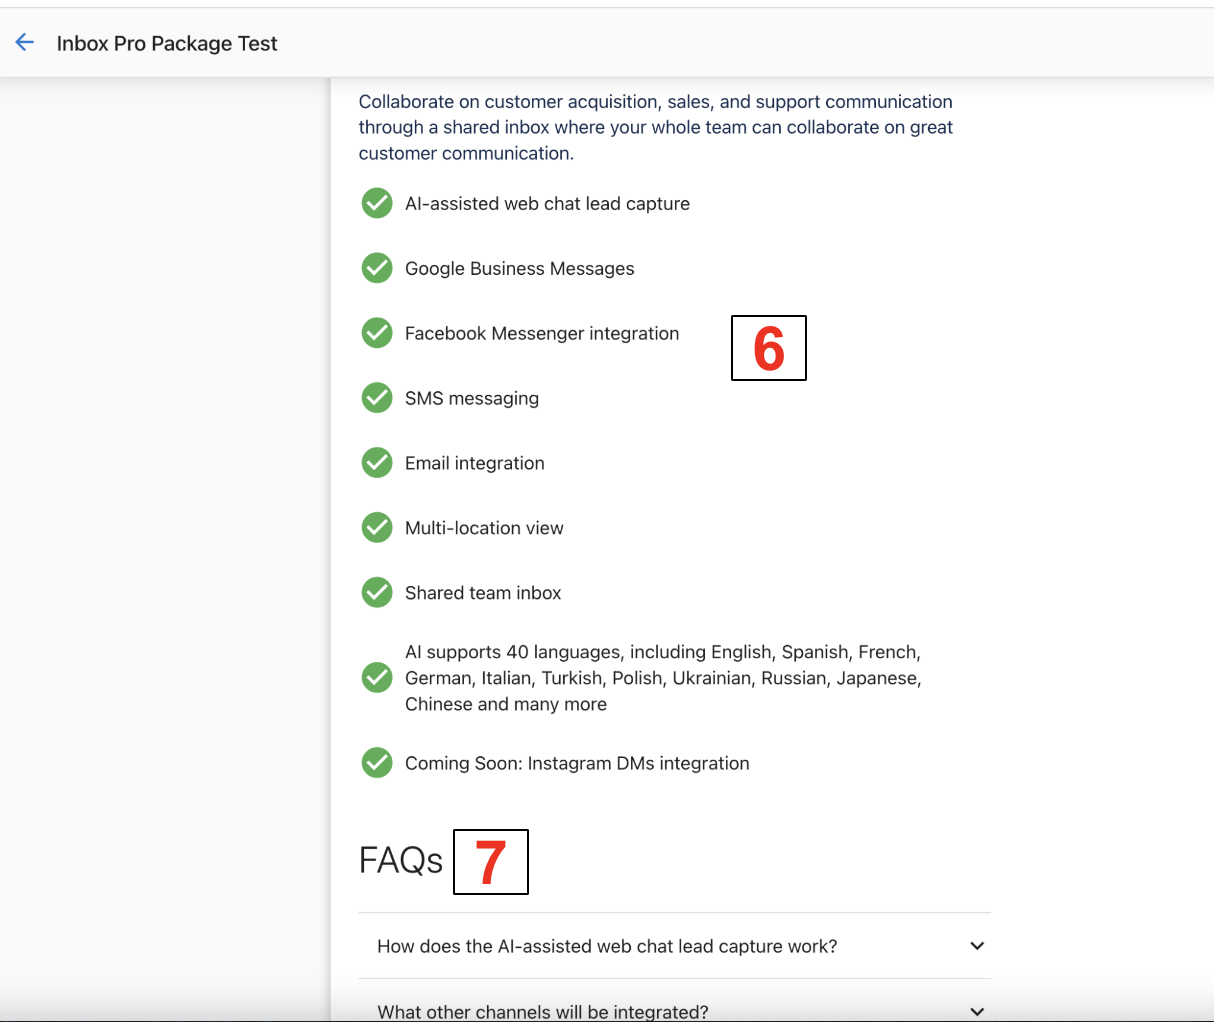Screen dimensions: 1214x1030
Task: Click the collaborate description paragraph
Action: [655, 127]
